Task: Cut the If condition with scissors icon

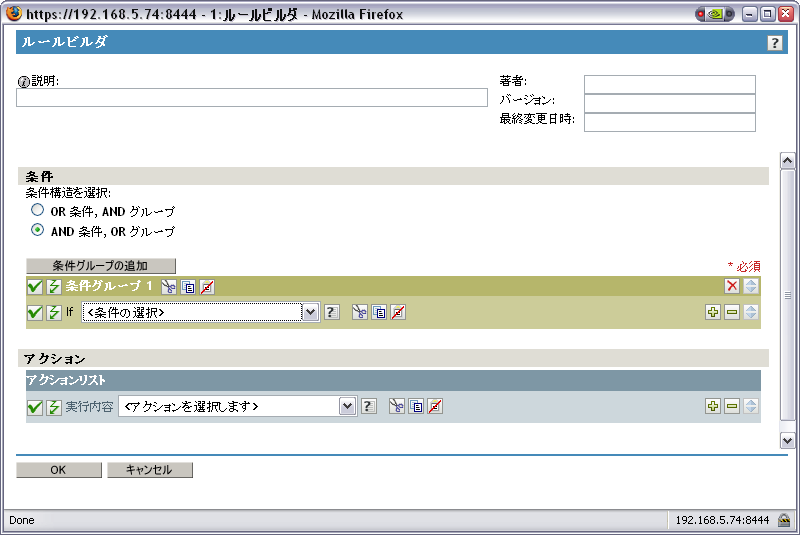Action: [x=360, y=312]
